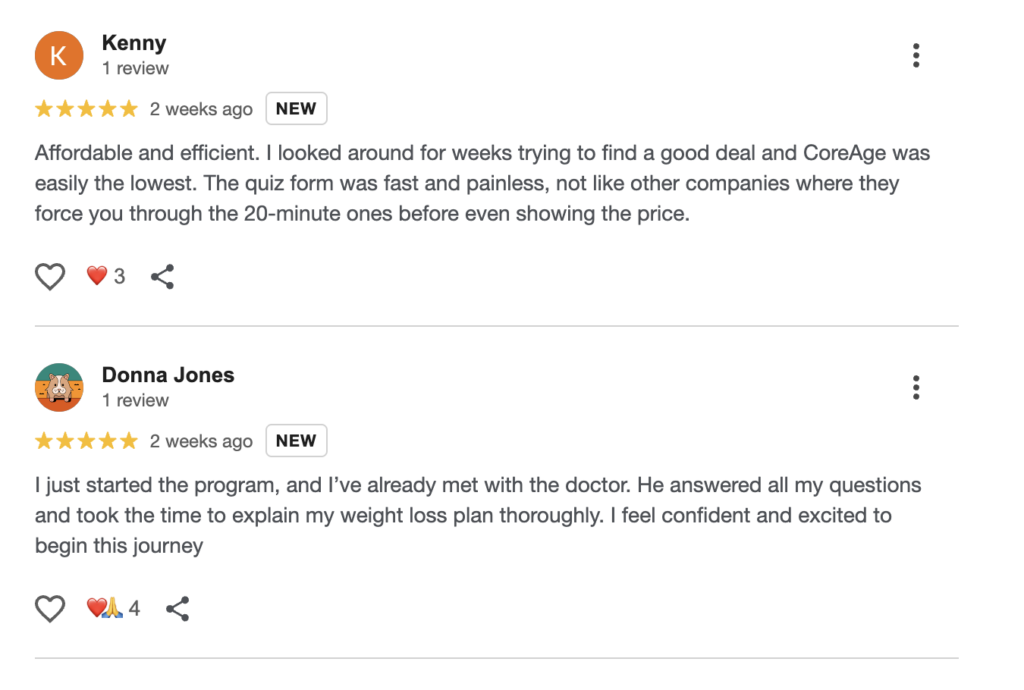Click "1 review" under Kenny's name

tap(135, 69)
